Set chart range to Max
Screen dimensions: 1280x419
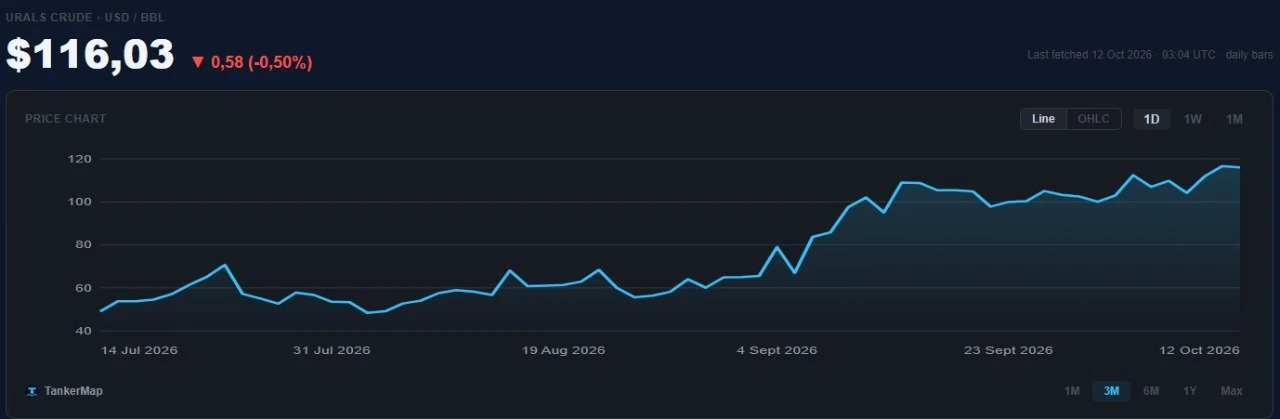pos(1231,390)
